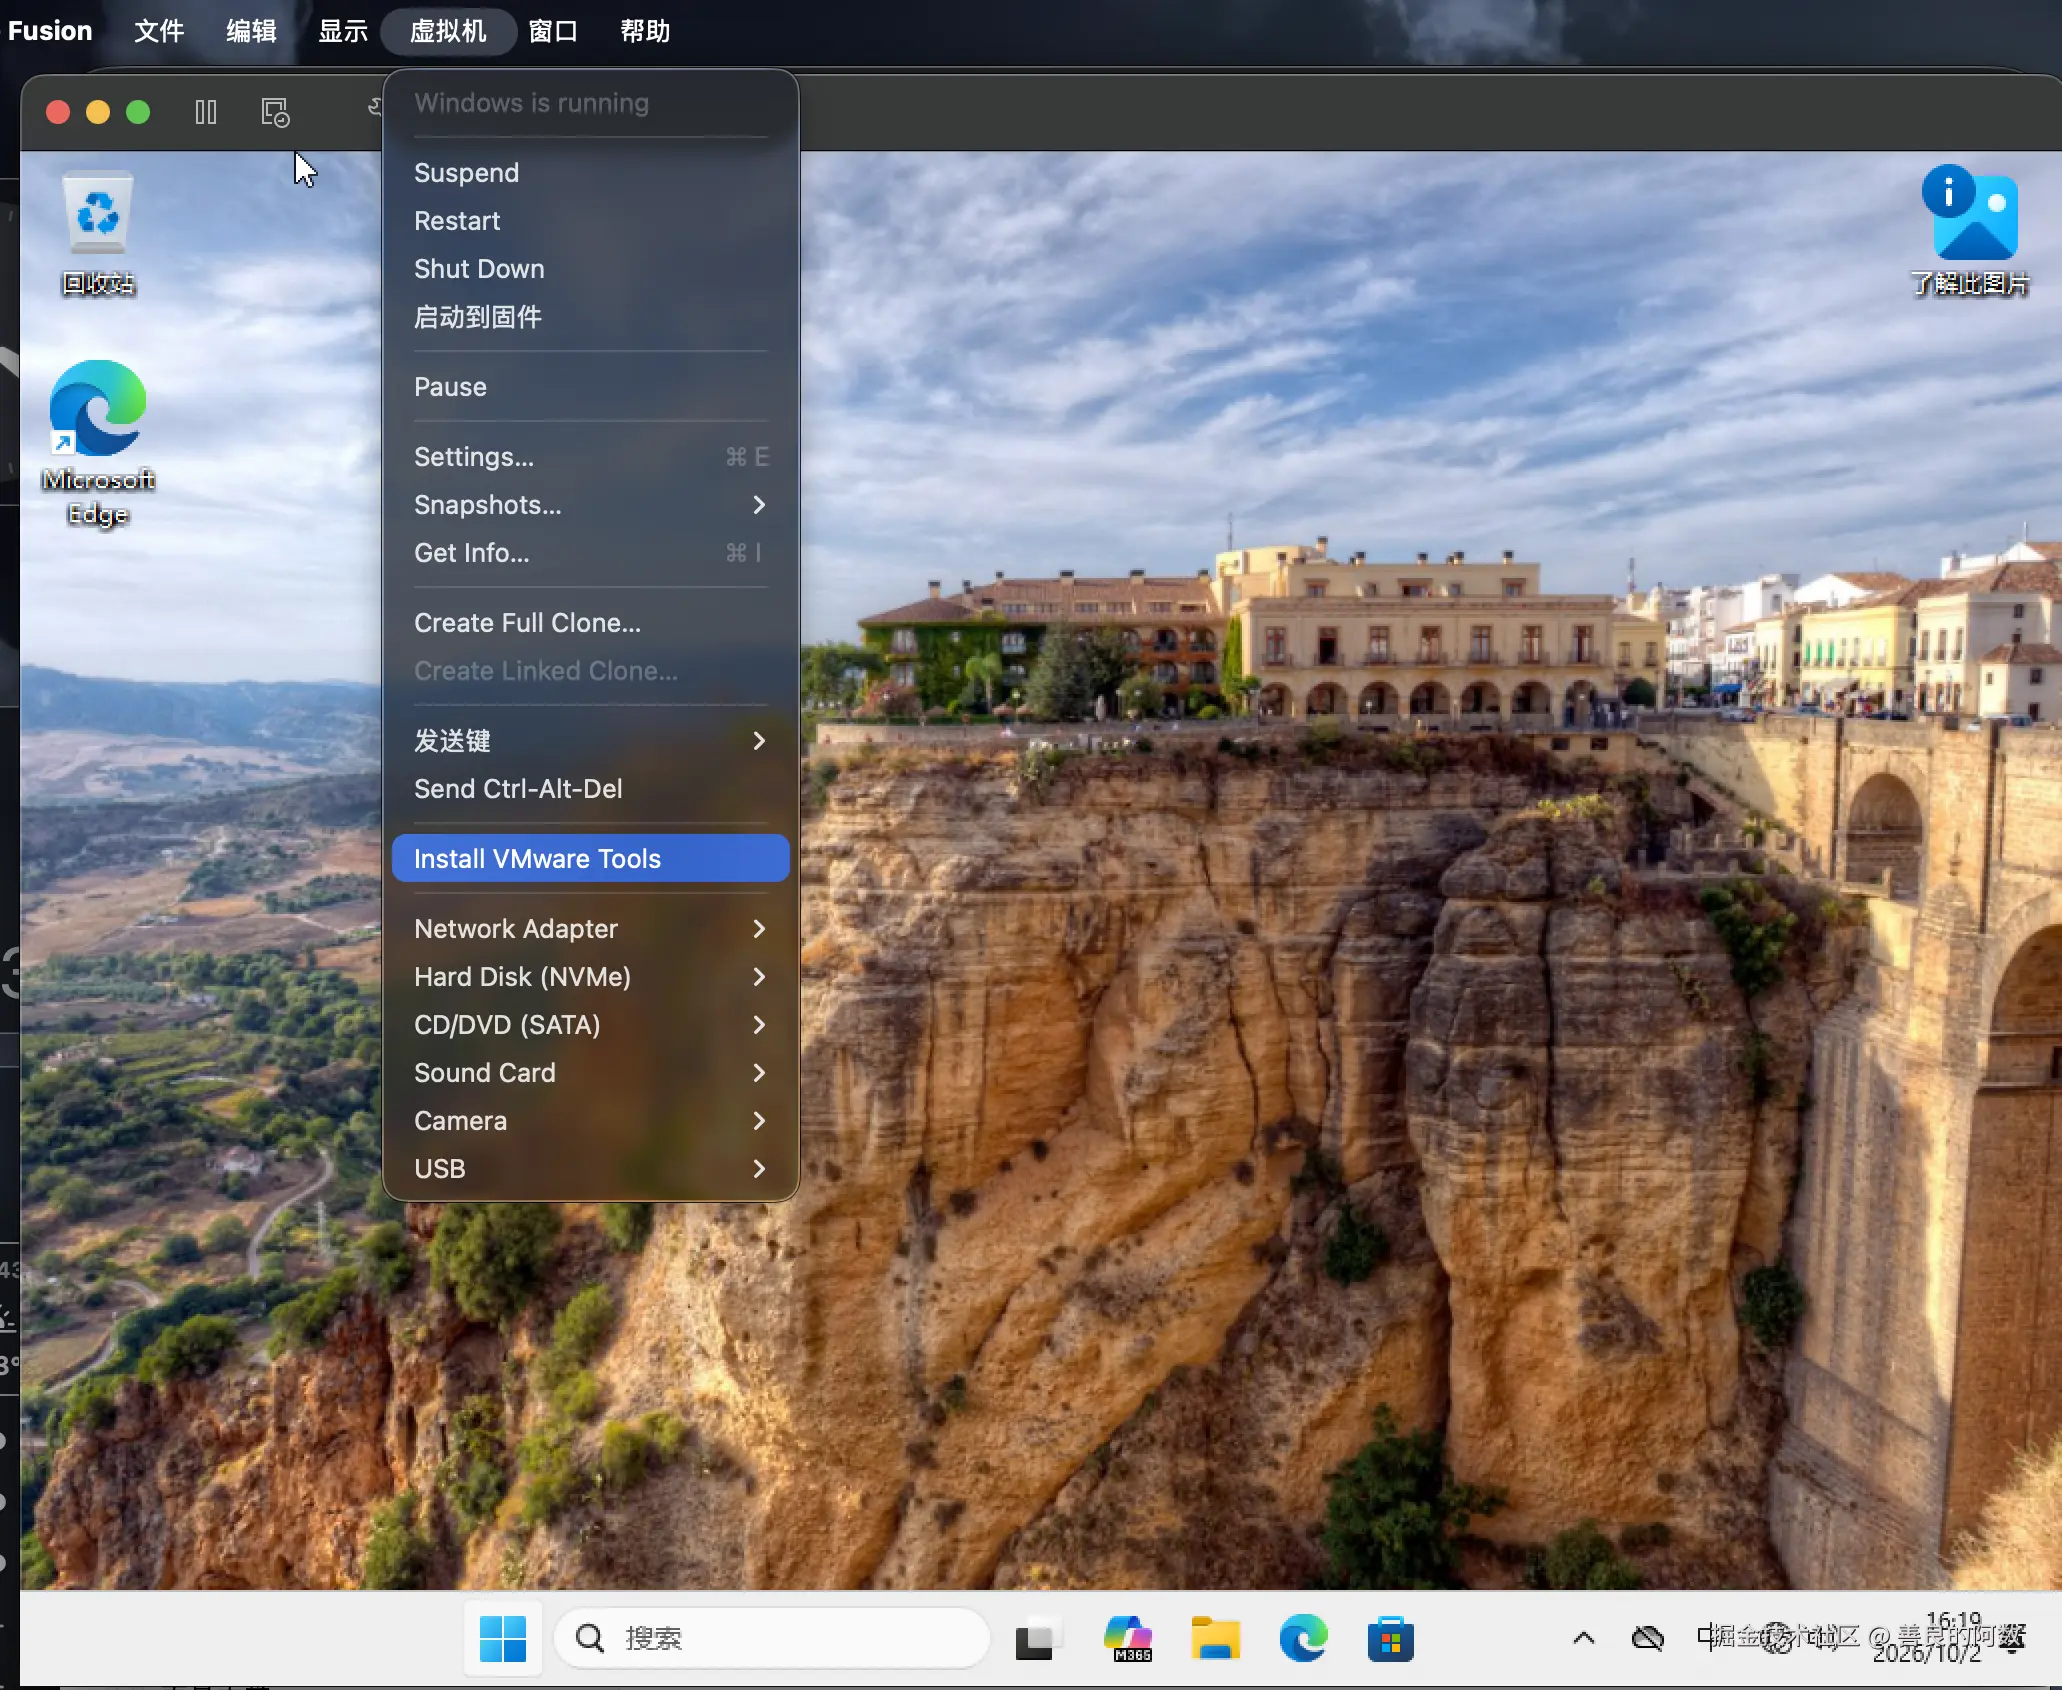Select Create Full Clone...
This screenshot has height=1690, width=2062.
[590, 623]
